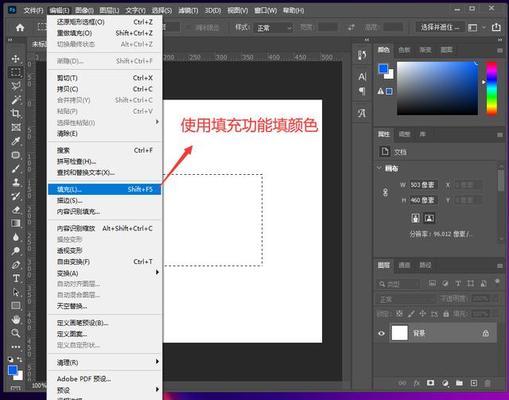Click the W width field in Properties

click(423, 185)
